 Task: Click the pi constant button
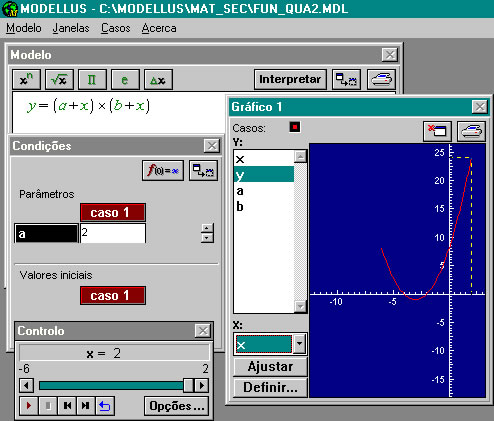pos(92,80)
